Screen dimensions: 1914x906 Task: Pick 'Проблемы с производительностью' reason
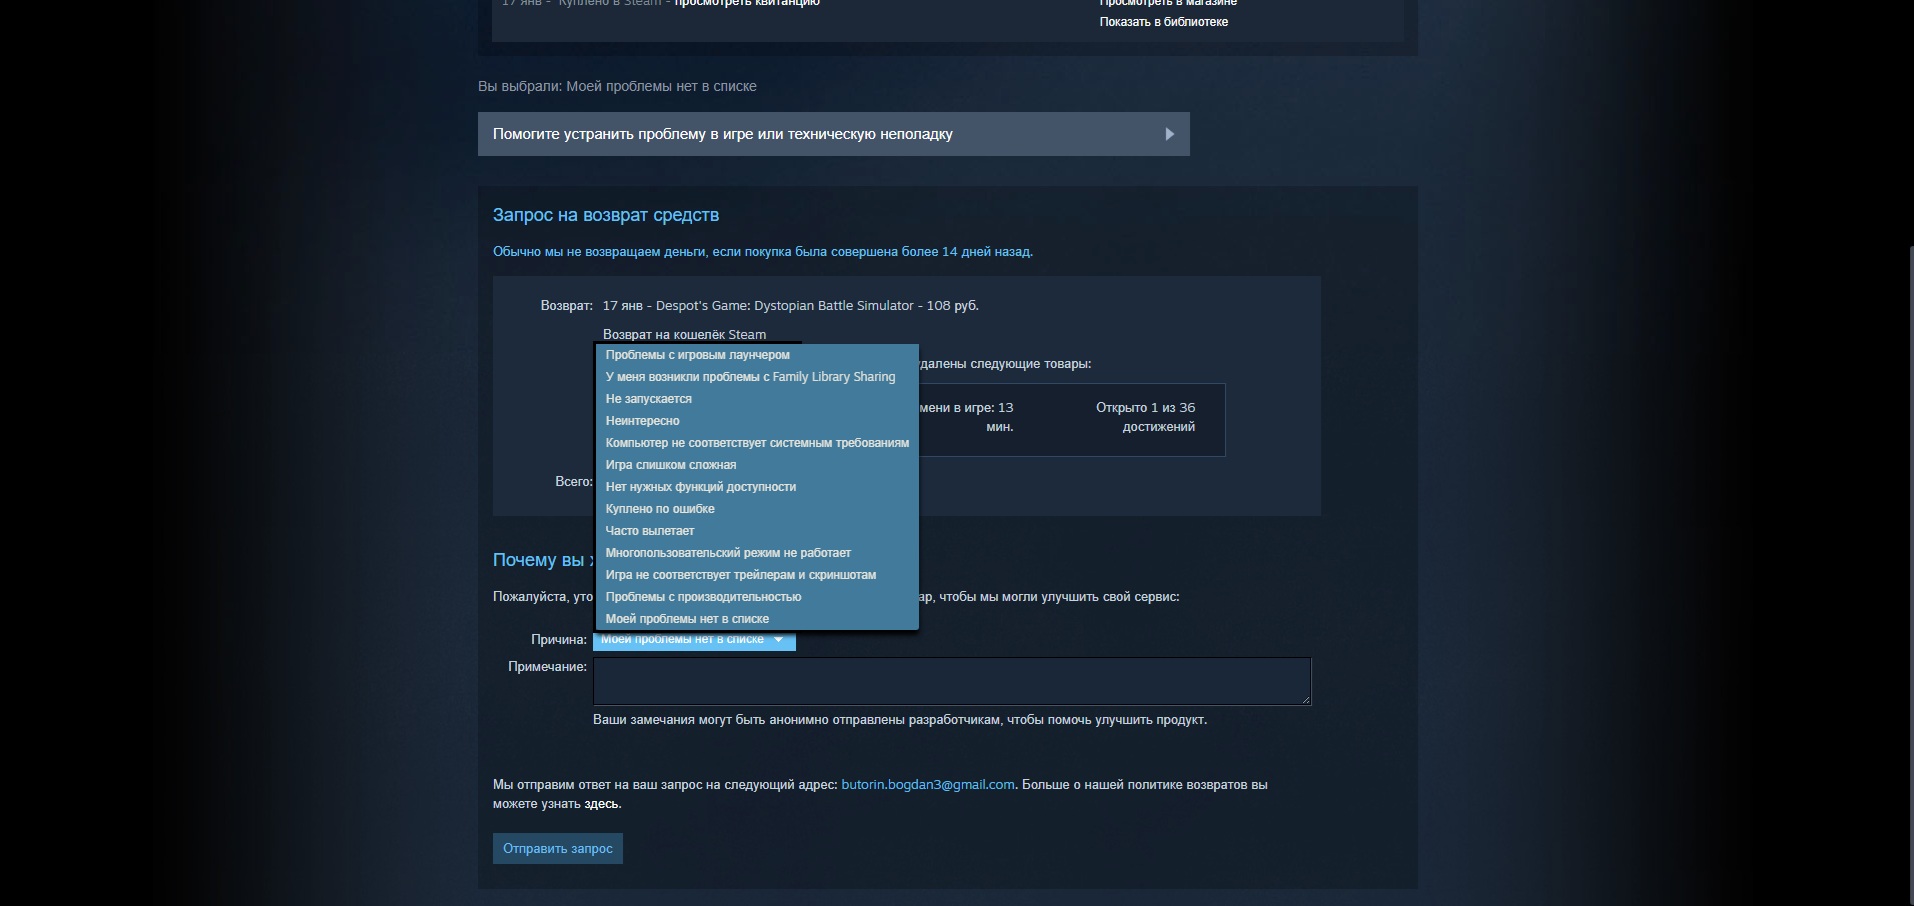[x=757, y=597]
